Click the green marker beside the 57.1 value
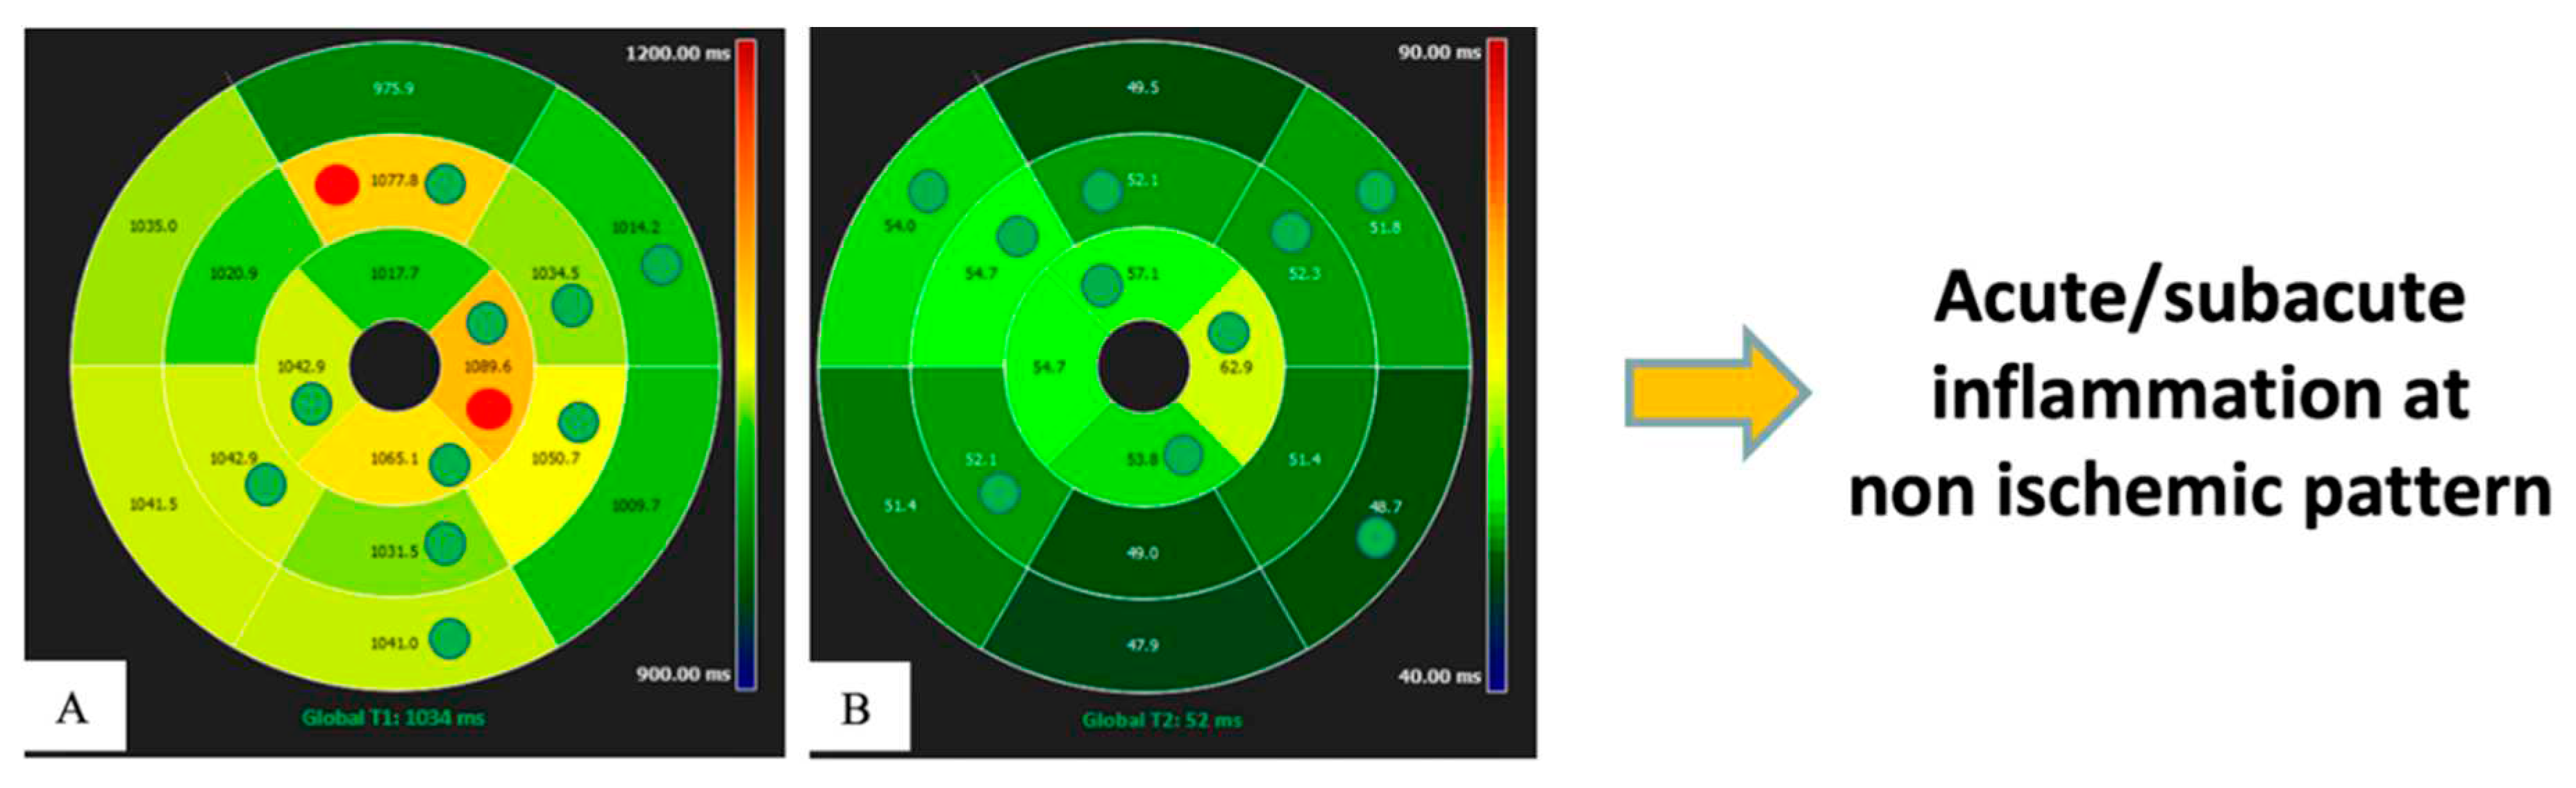Viewport: 2576px width, 788px height. pos(1101,285)
